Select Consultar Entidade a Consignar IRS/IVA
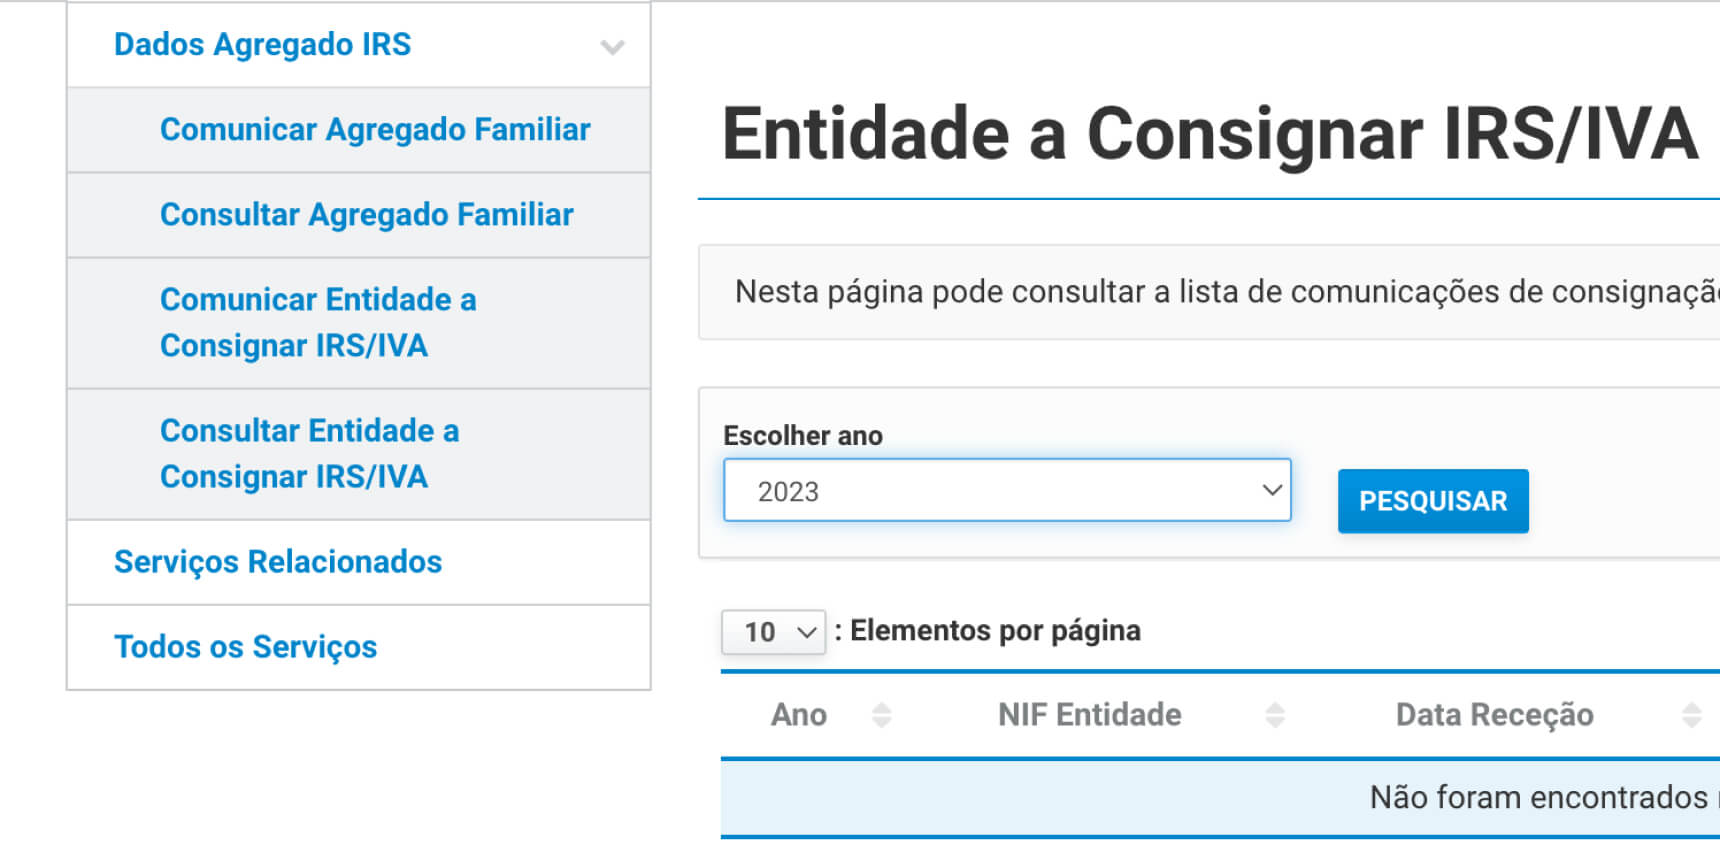 click(309, 453)
